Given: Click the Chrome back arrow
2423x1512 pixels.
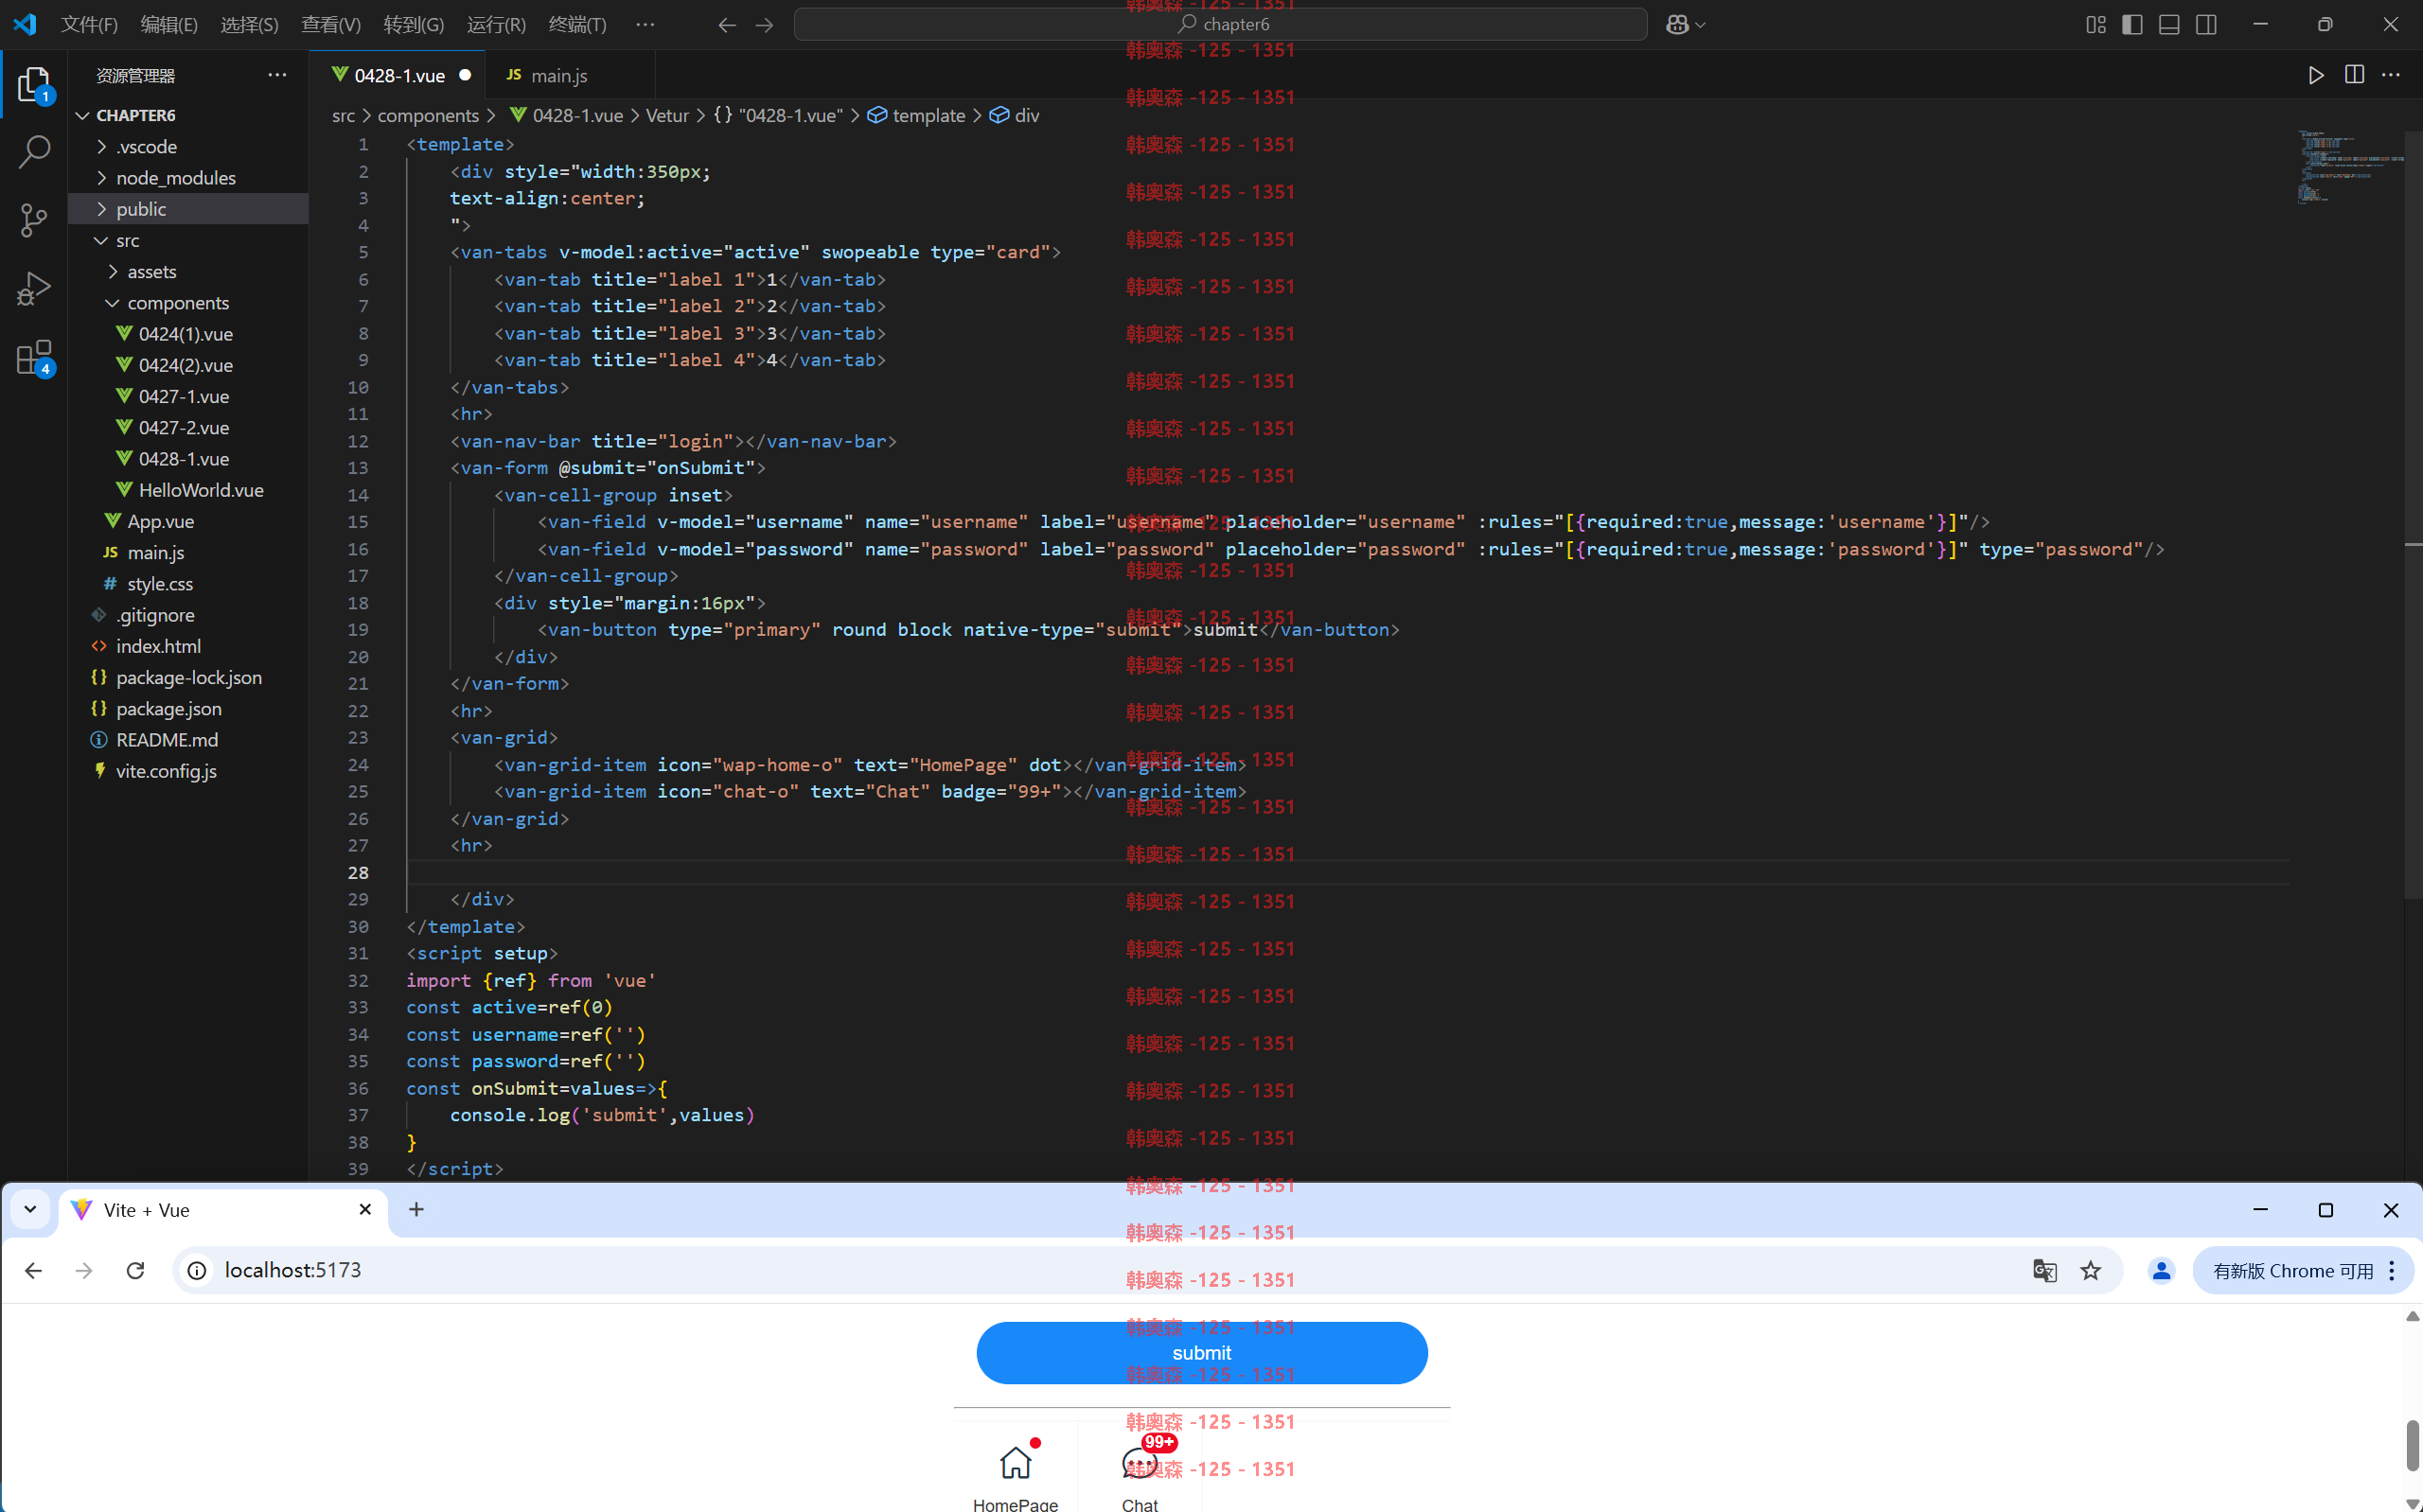Looking at the screenshot, I should 33,1271.
